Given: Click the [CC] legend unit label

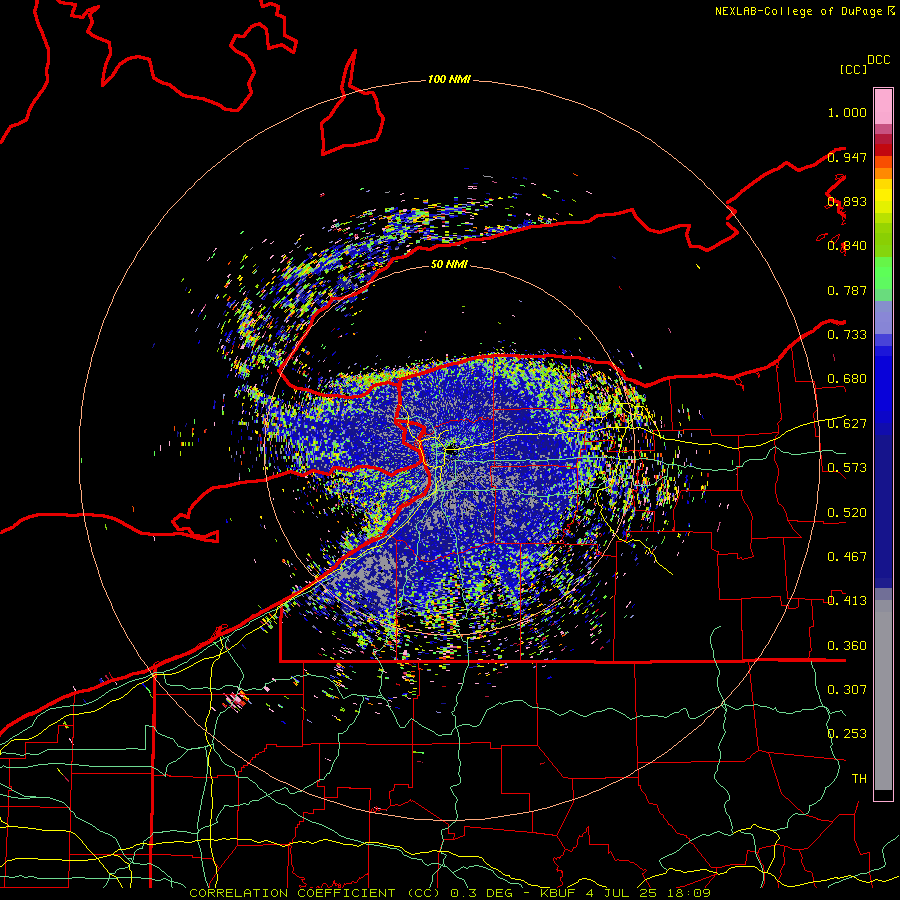Looking at the screenshot, I should (853, 69).
